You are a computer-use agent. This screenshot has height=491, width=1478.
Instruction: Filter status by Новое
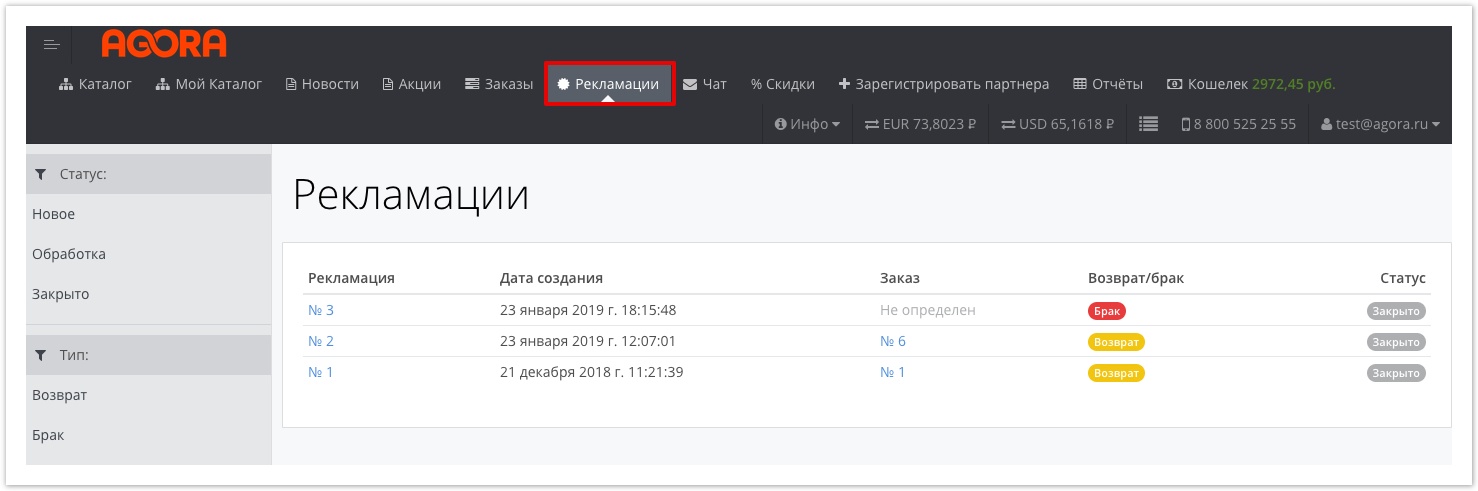tap(148, 214)
